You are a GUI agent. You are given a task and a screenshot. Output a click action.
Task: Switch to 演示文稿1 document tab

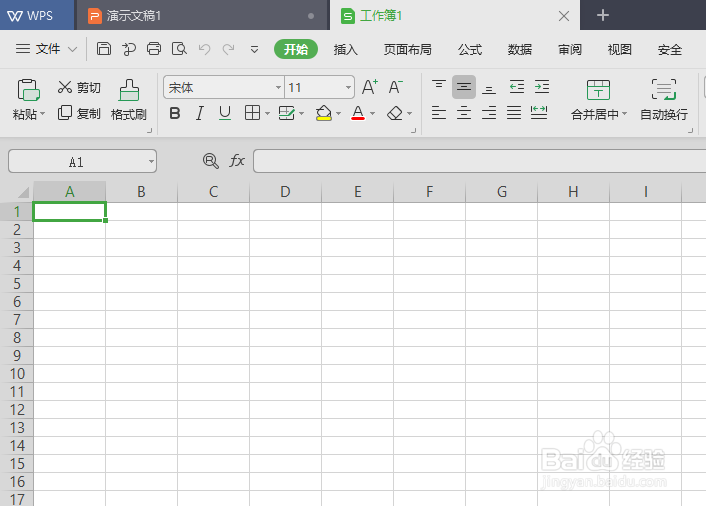(x=203, y=16)
